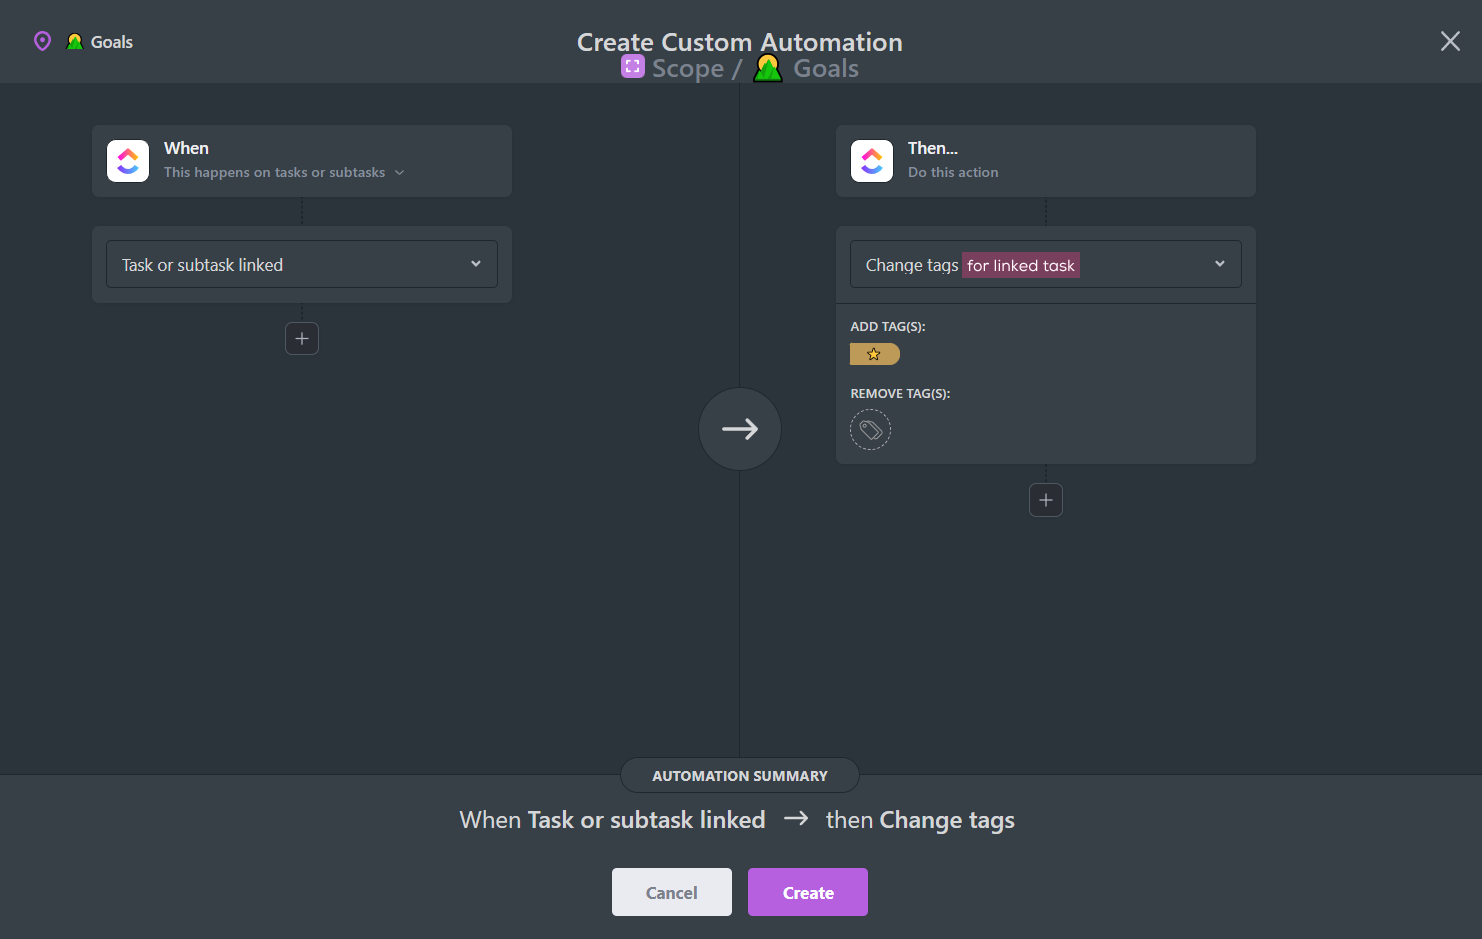Close the Create Custom Automation dialog
Image resolution: width=1482 pixels, height=939 pixels.
click(1450, 41)
